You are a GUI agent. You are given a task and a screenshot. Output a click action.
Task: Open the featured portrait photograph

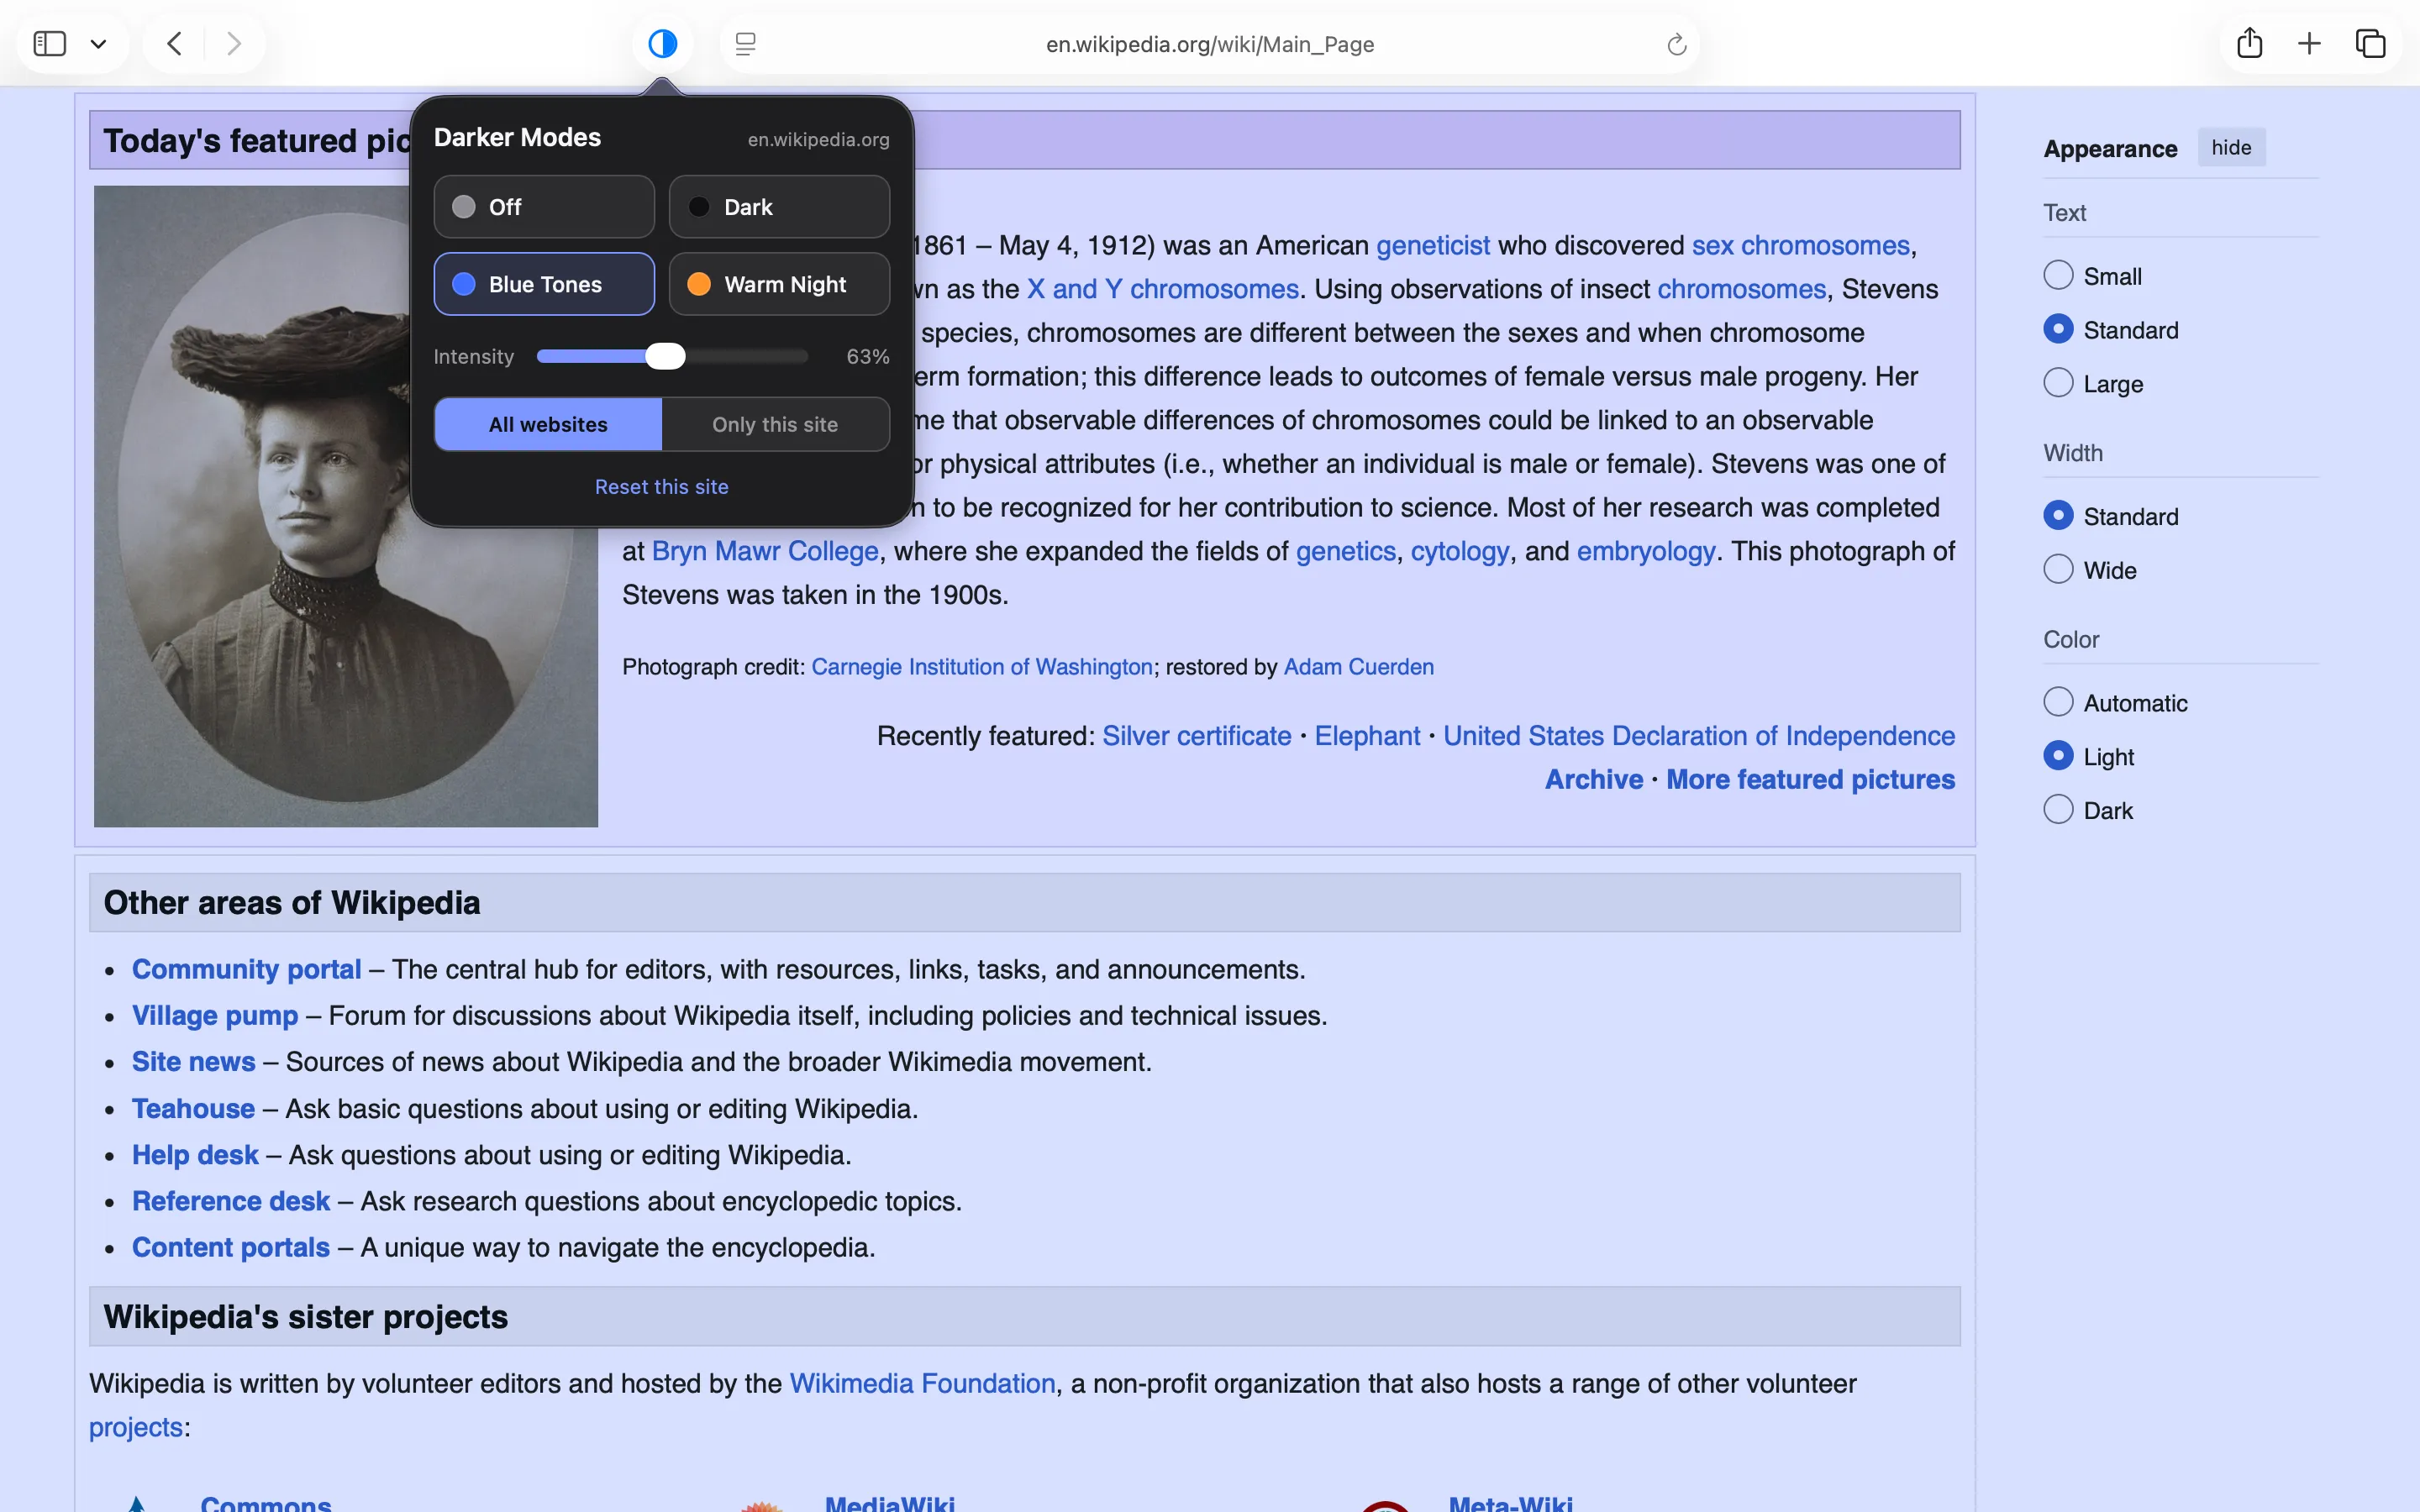pyautogui.click(x=346, y=506)
